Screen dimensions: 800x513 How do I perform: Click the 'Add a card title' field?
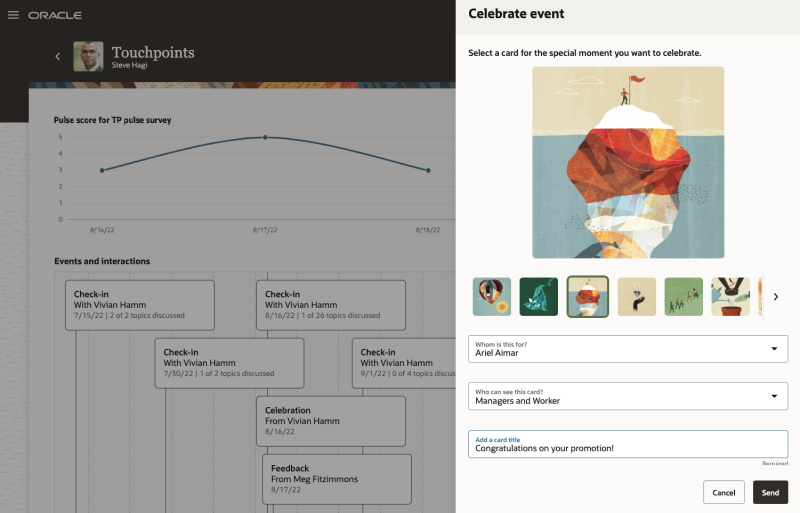pyautogui.click(x=628, y=444)
